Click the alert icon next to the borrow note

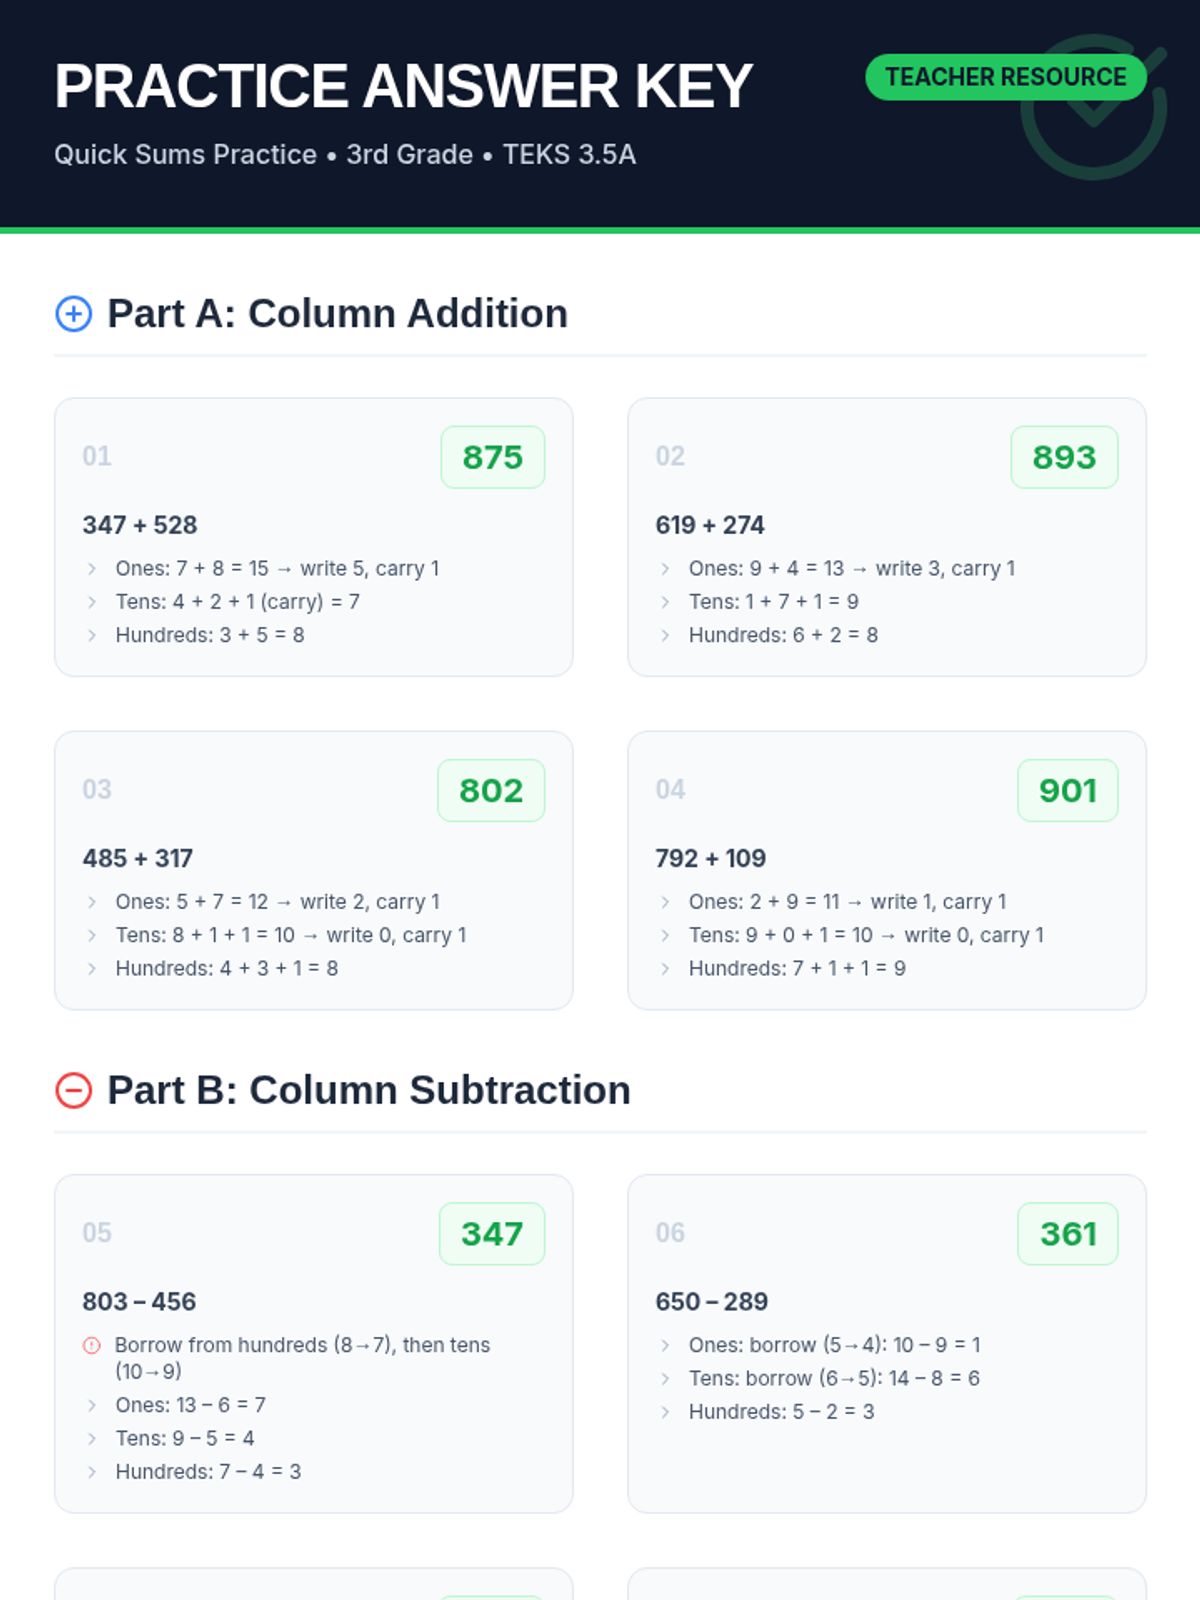click(92, 1346)
